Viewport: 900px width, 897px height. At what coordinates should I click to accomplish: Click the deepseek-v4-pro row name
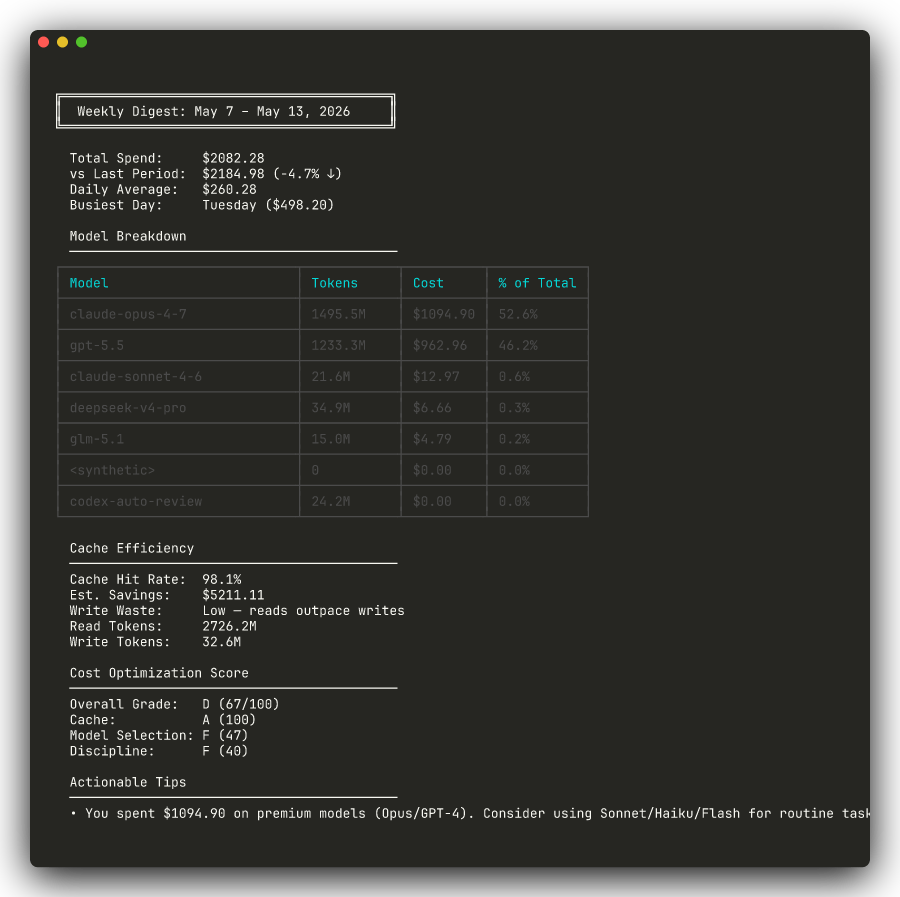coord(128,408)
